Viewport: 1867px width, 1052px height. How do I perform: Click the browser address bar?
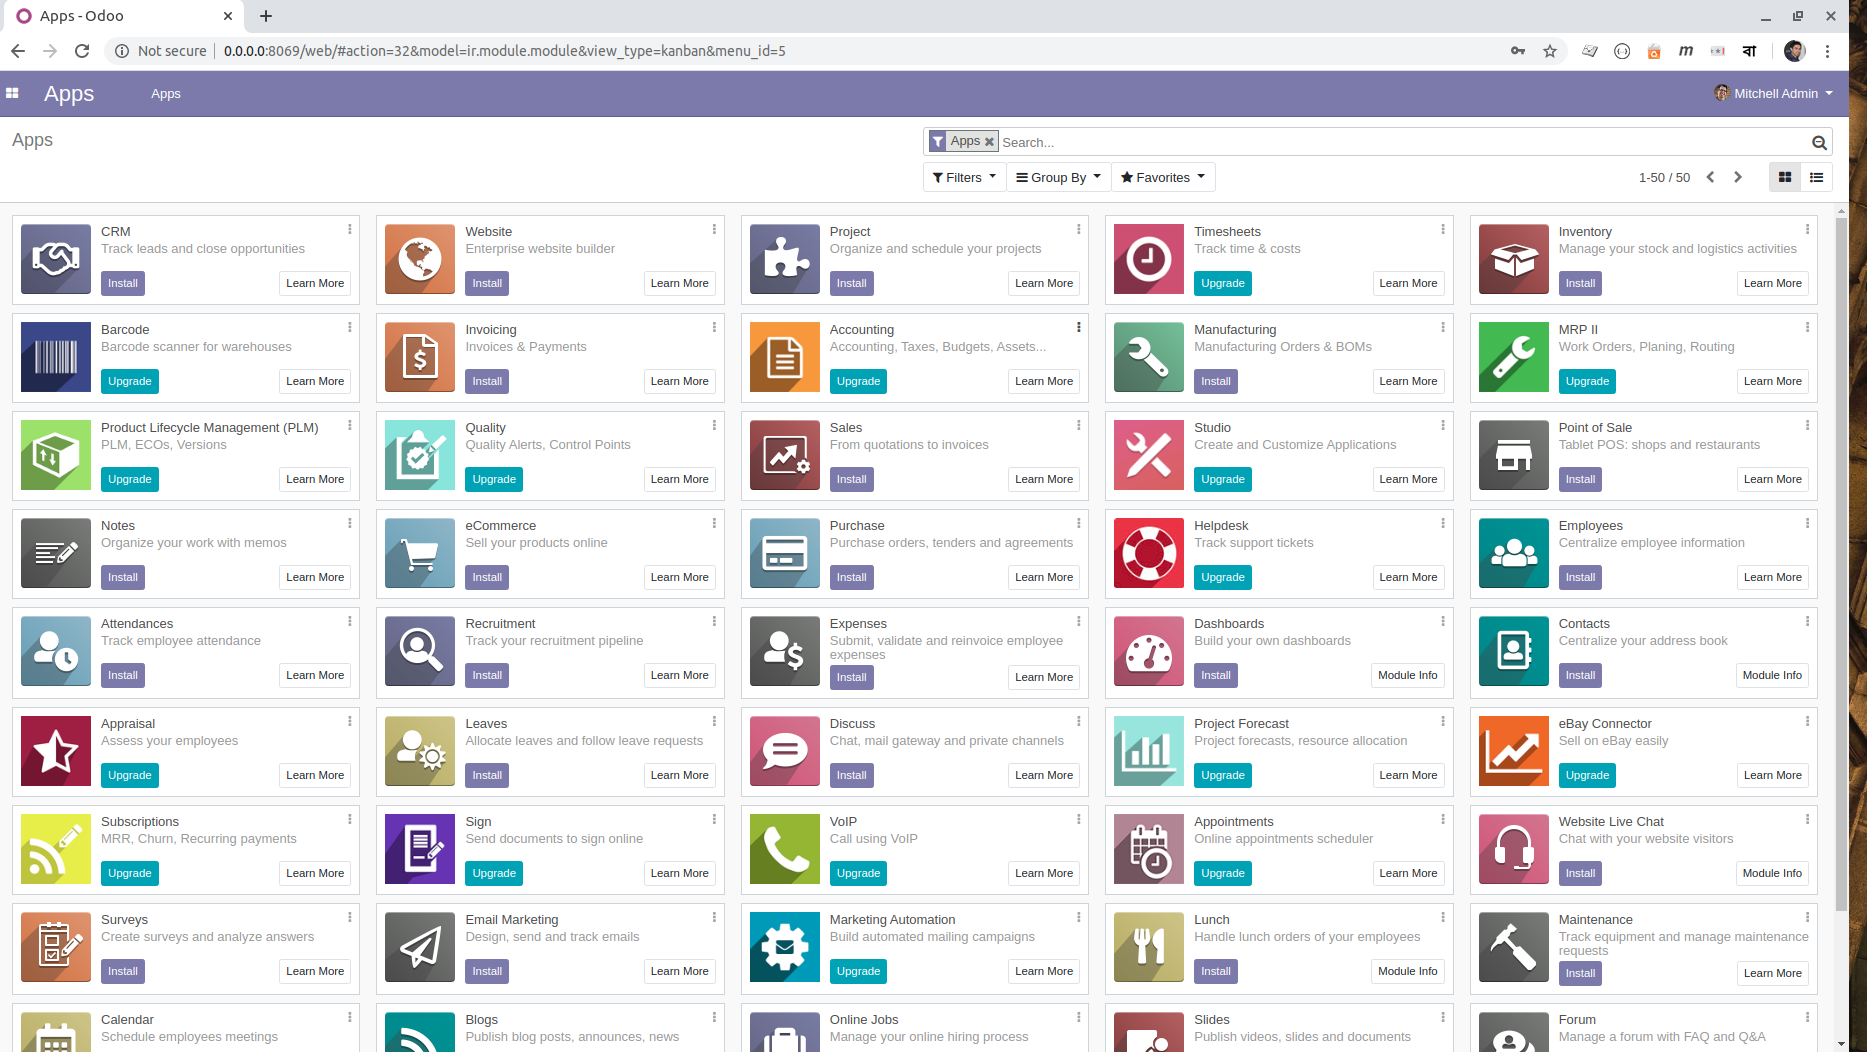coord(804,51)
